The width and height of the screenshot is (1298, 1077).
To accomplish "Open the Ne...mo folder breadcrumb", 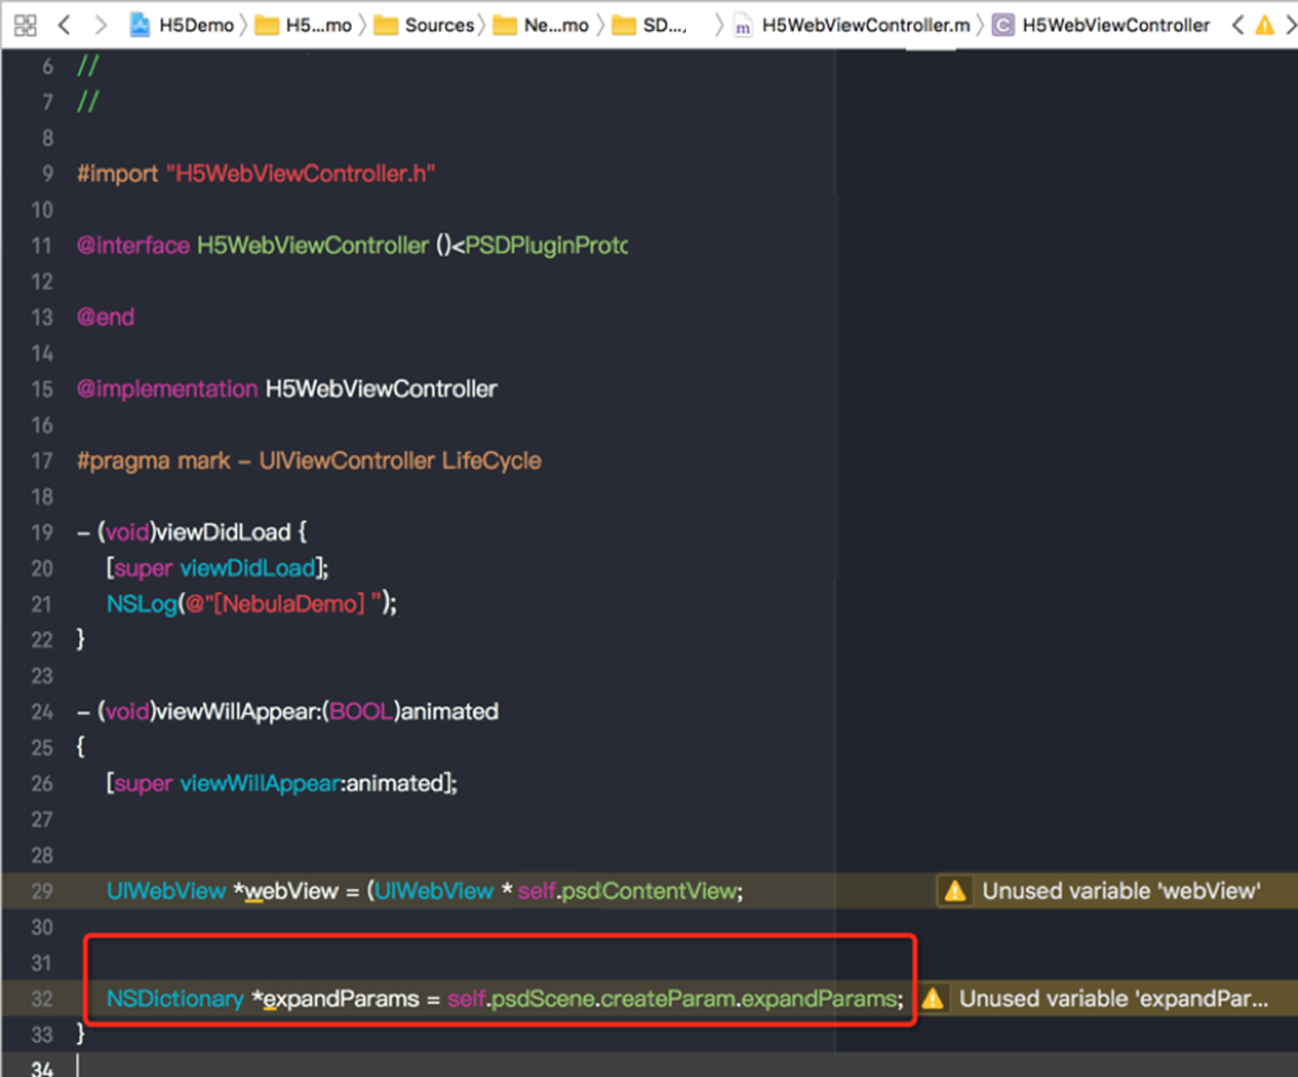I will [555, 25].
